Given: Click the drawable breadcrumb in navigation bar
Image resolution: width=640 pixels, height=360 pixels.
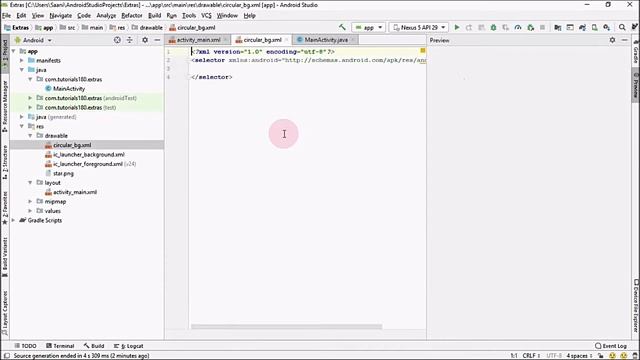Looking at the screenshot, I should (147, 27).
